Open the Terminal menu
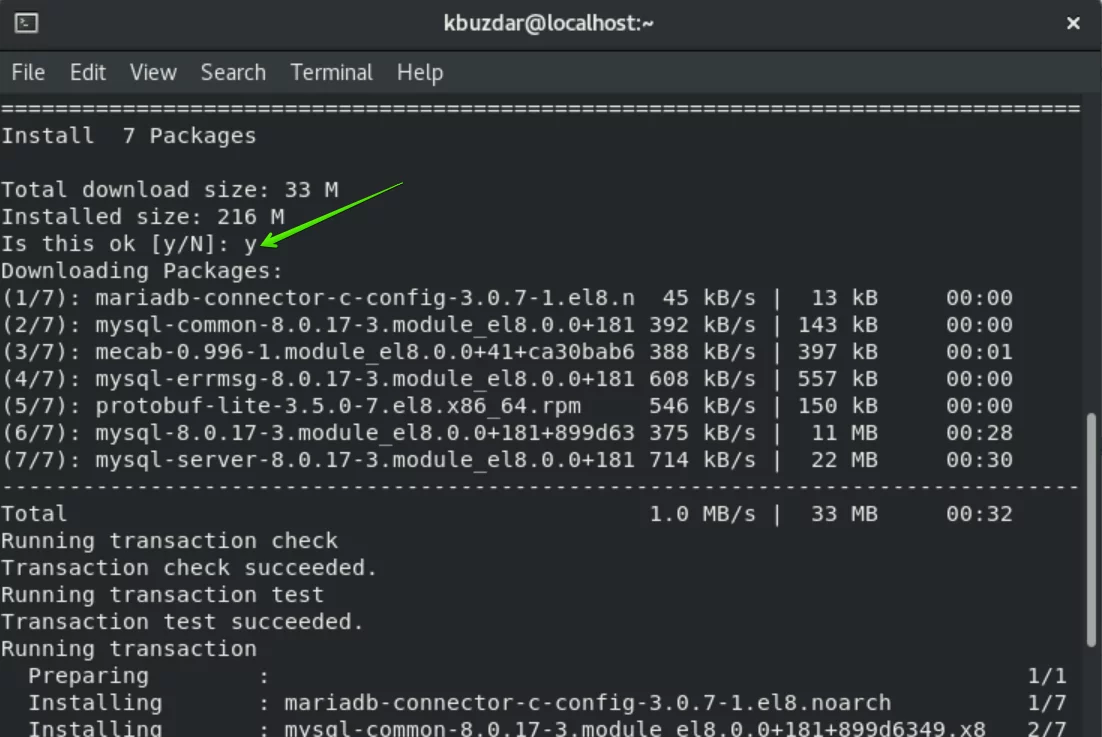 (x=331, y=72)
